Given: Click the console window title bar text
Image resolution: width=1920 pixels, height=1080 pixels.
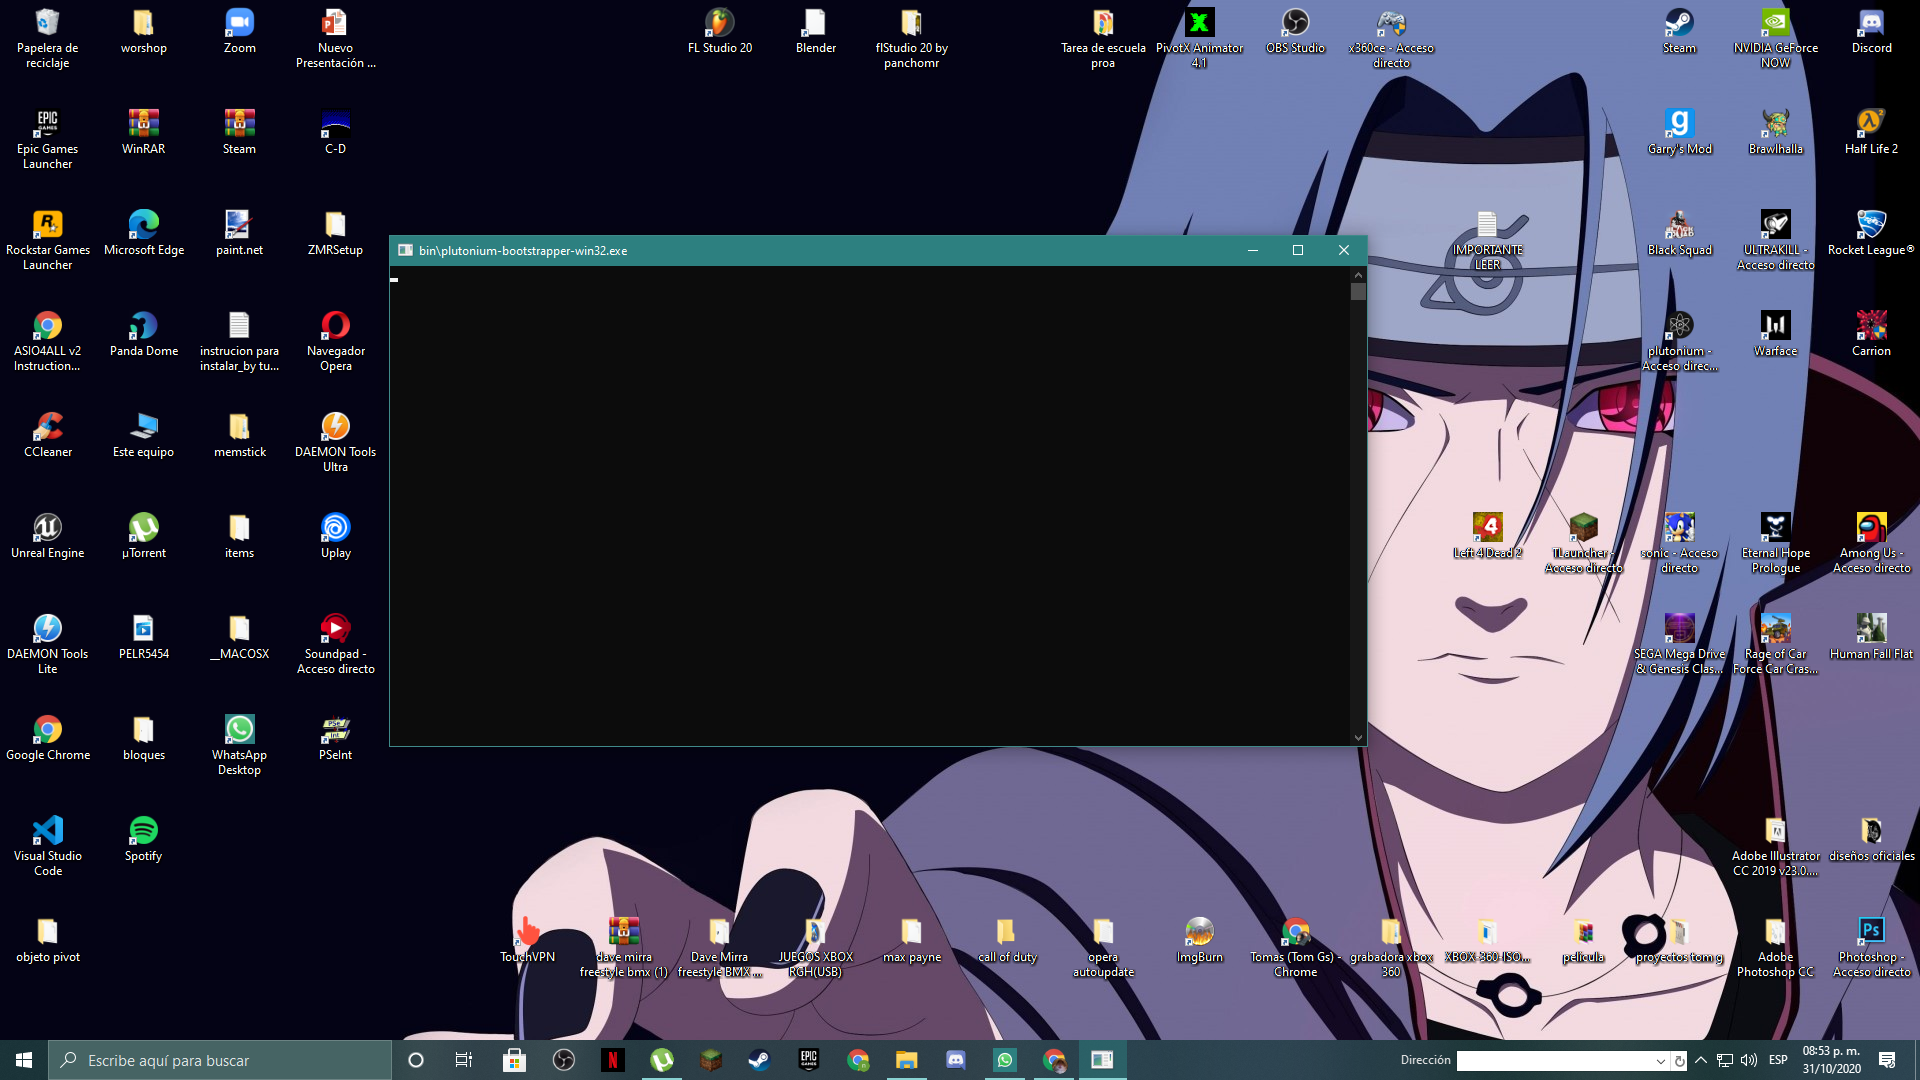Looking at the screenshot, I should (x=523, y=250).
